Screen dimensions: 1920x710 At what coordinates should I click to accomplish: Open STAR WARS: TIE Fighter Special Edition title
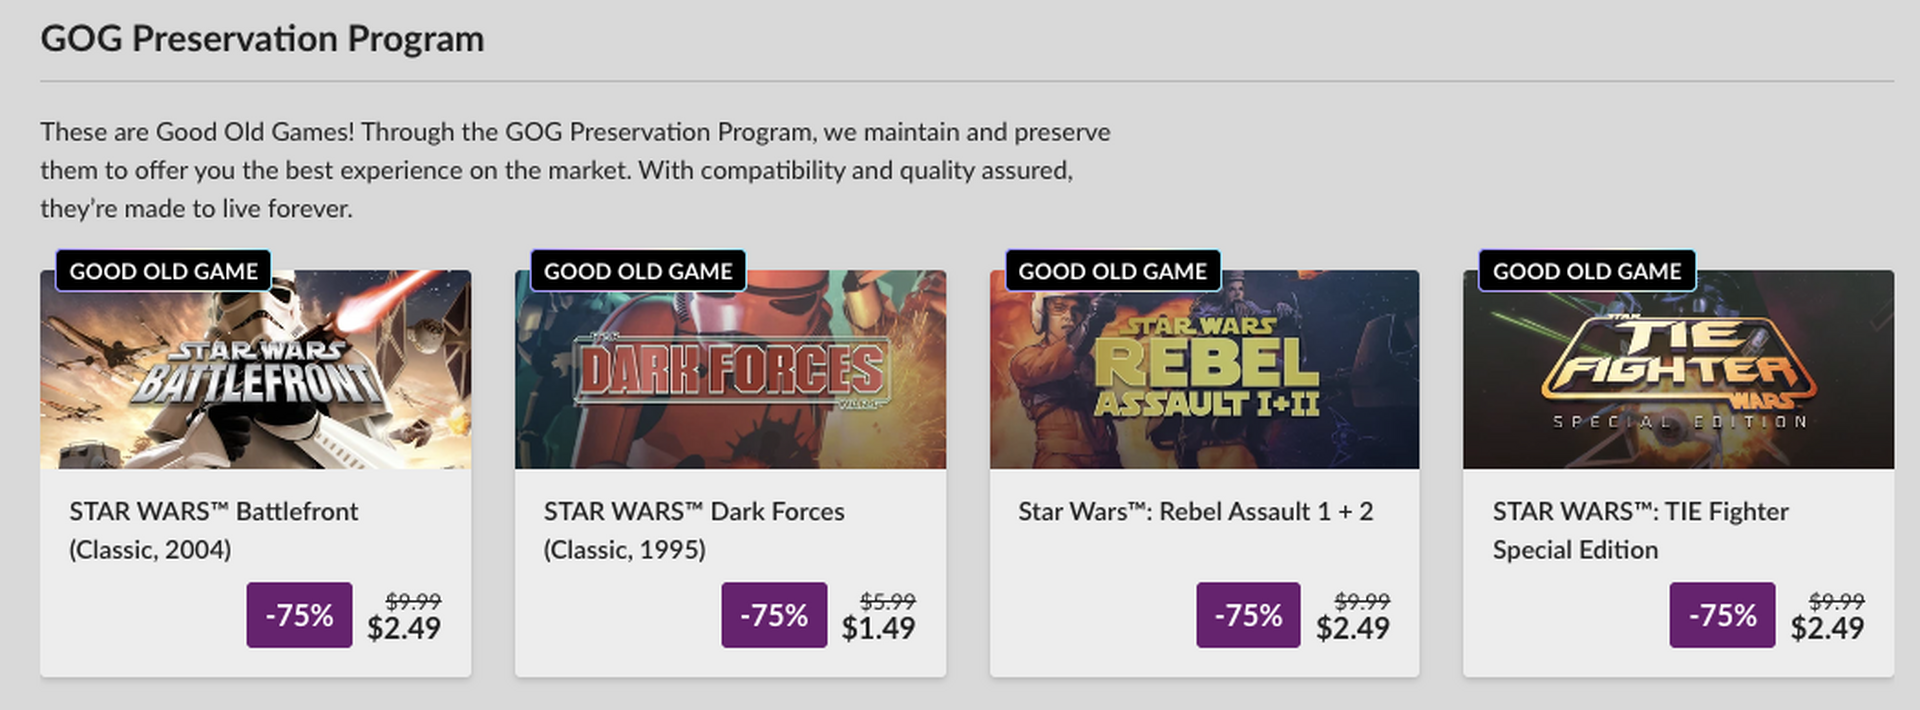click(1640, 530)
